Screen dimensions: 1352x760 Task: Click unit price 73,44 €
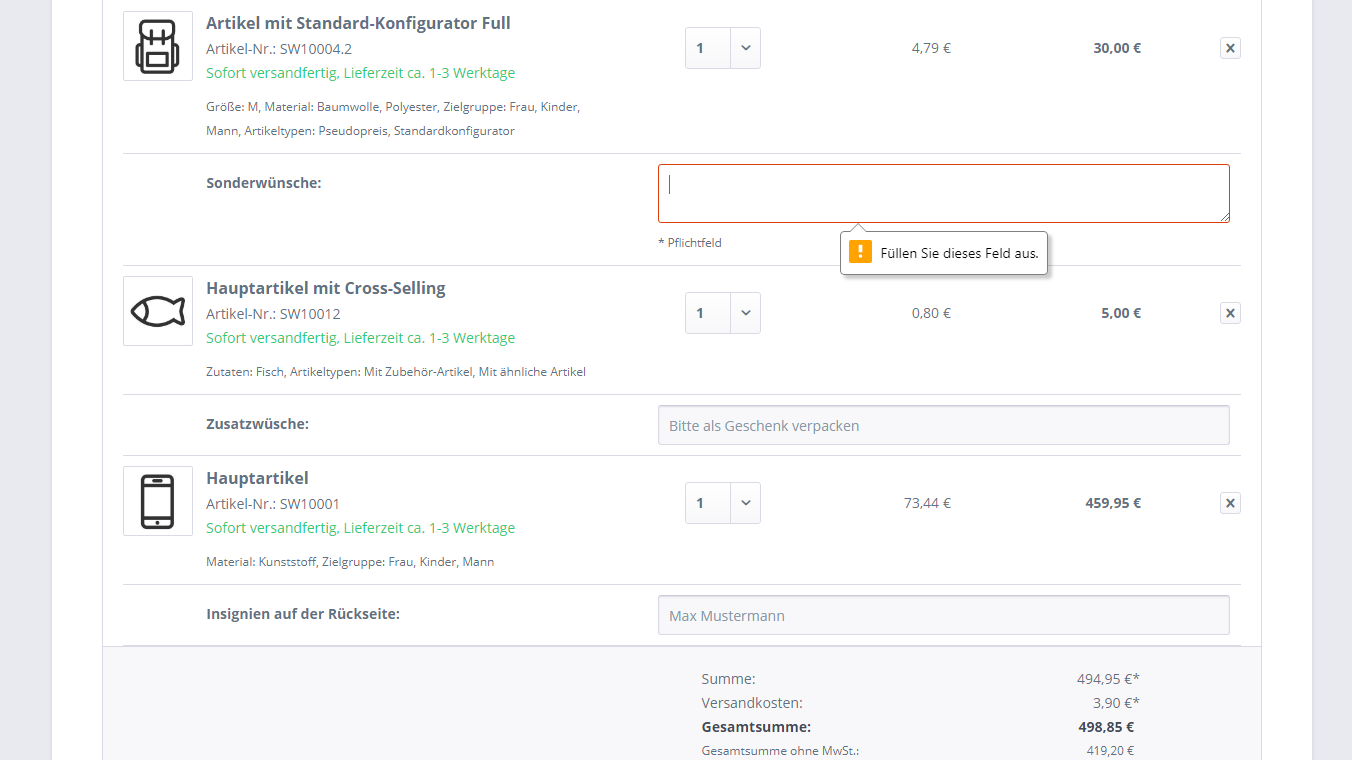pyautogui.click(x=927, y=503)
